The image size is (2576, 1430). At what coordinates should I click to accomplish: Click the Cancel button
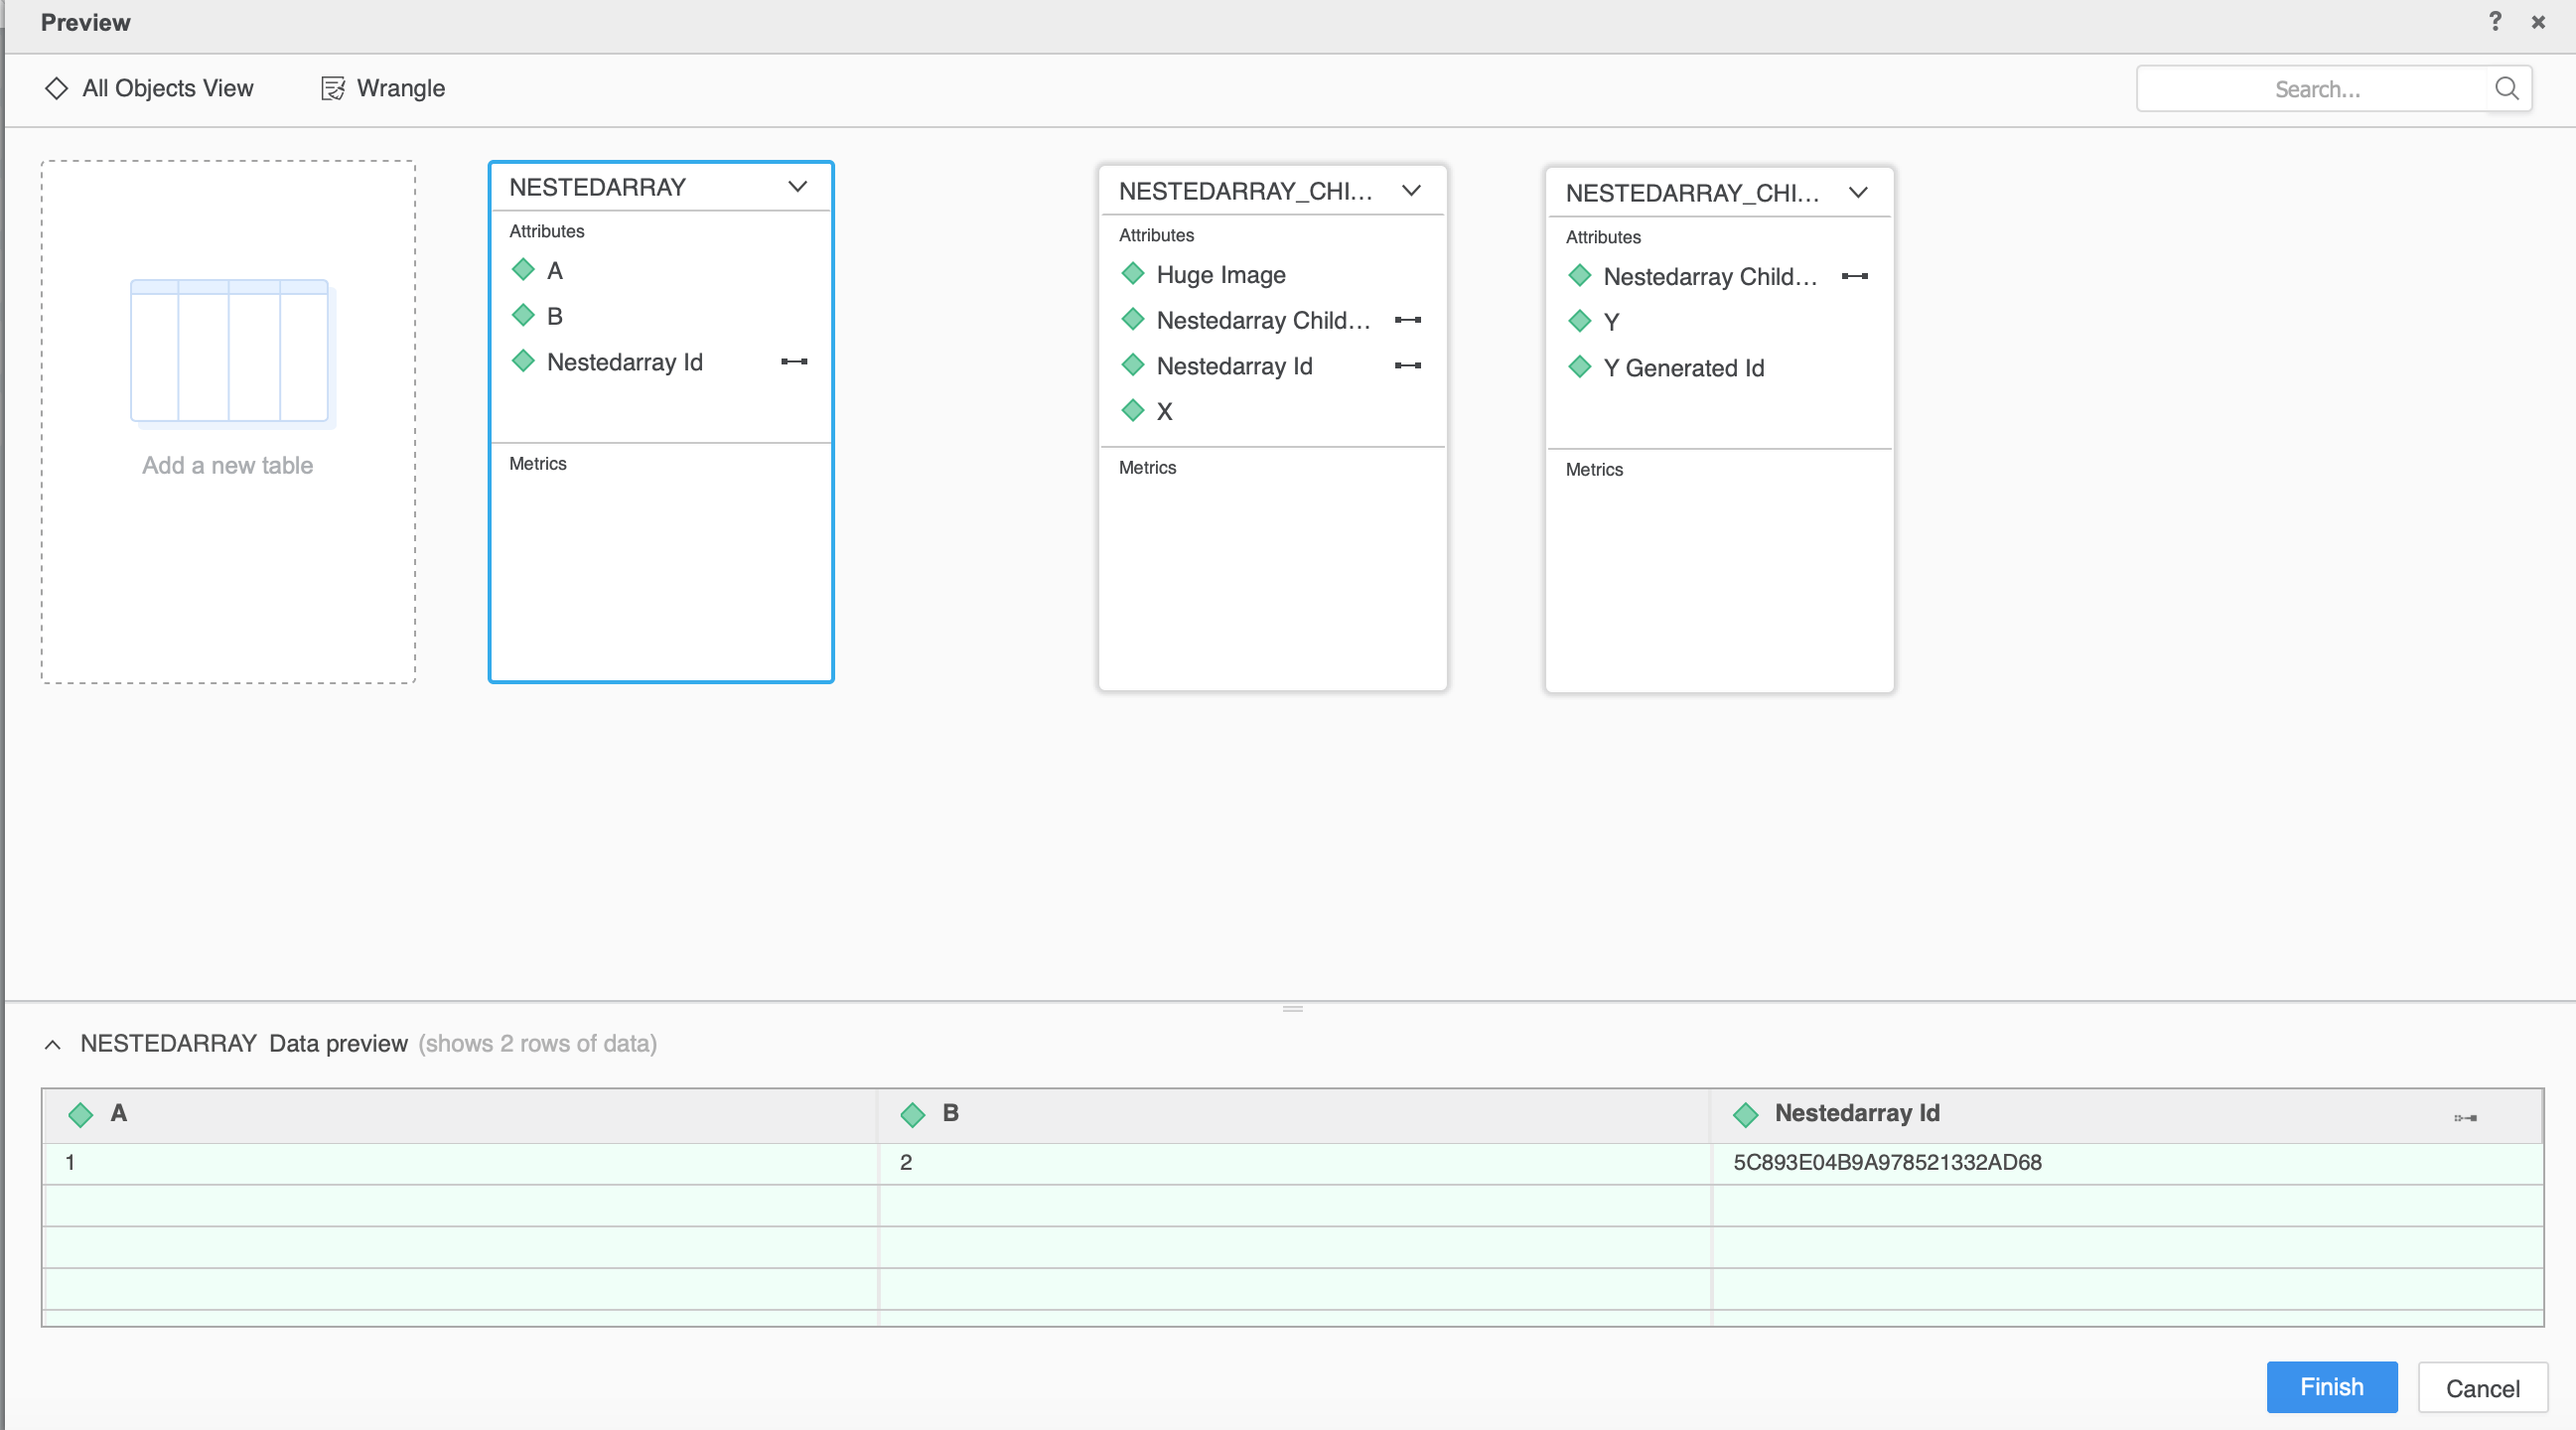(2482, 1389)
